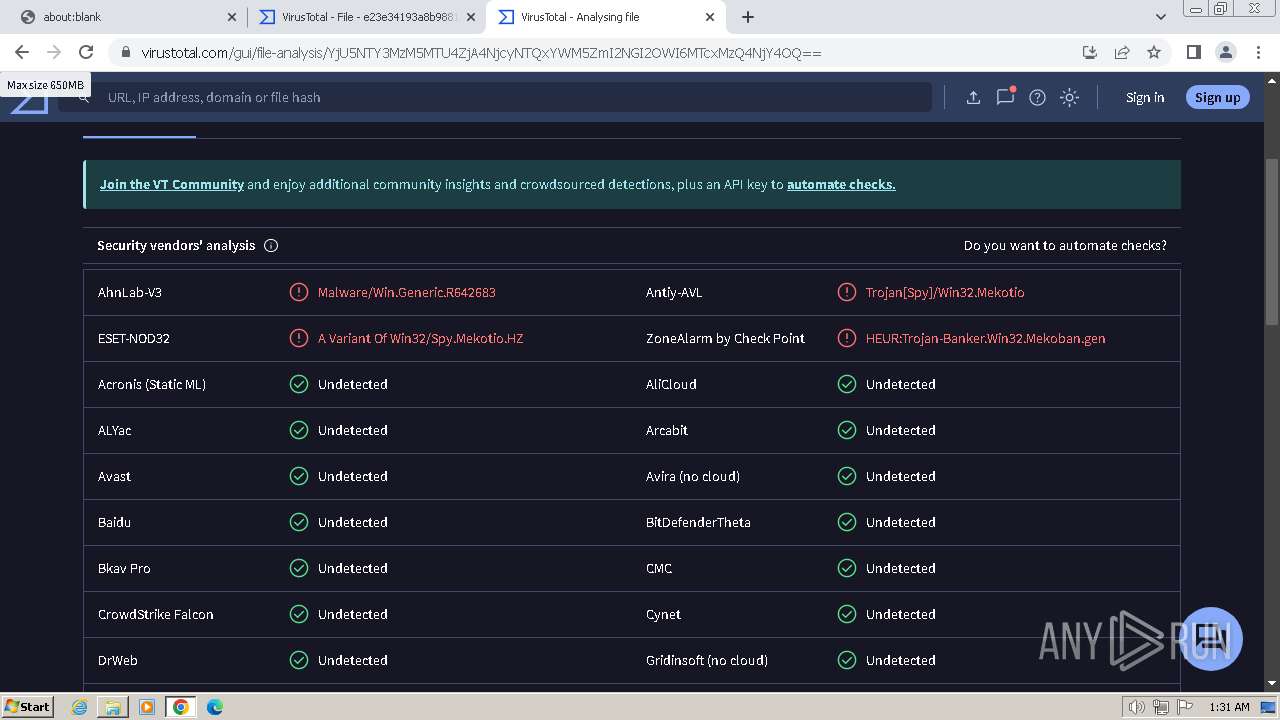Click the volume speaker icon in system tray

coord(1137,707)
